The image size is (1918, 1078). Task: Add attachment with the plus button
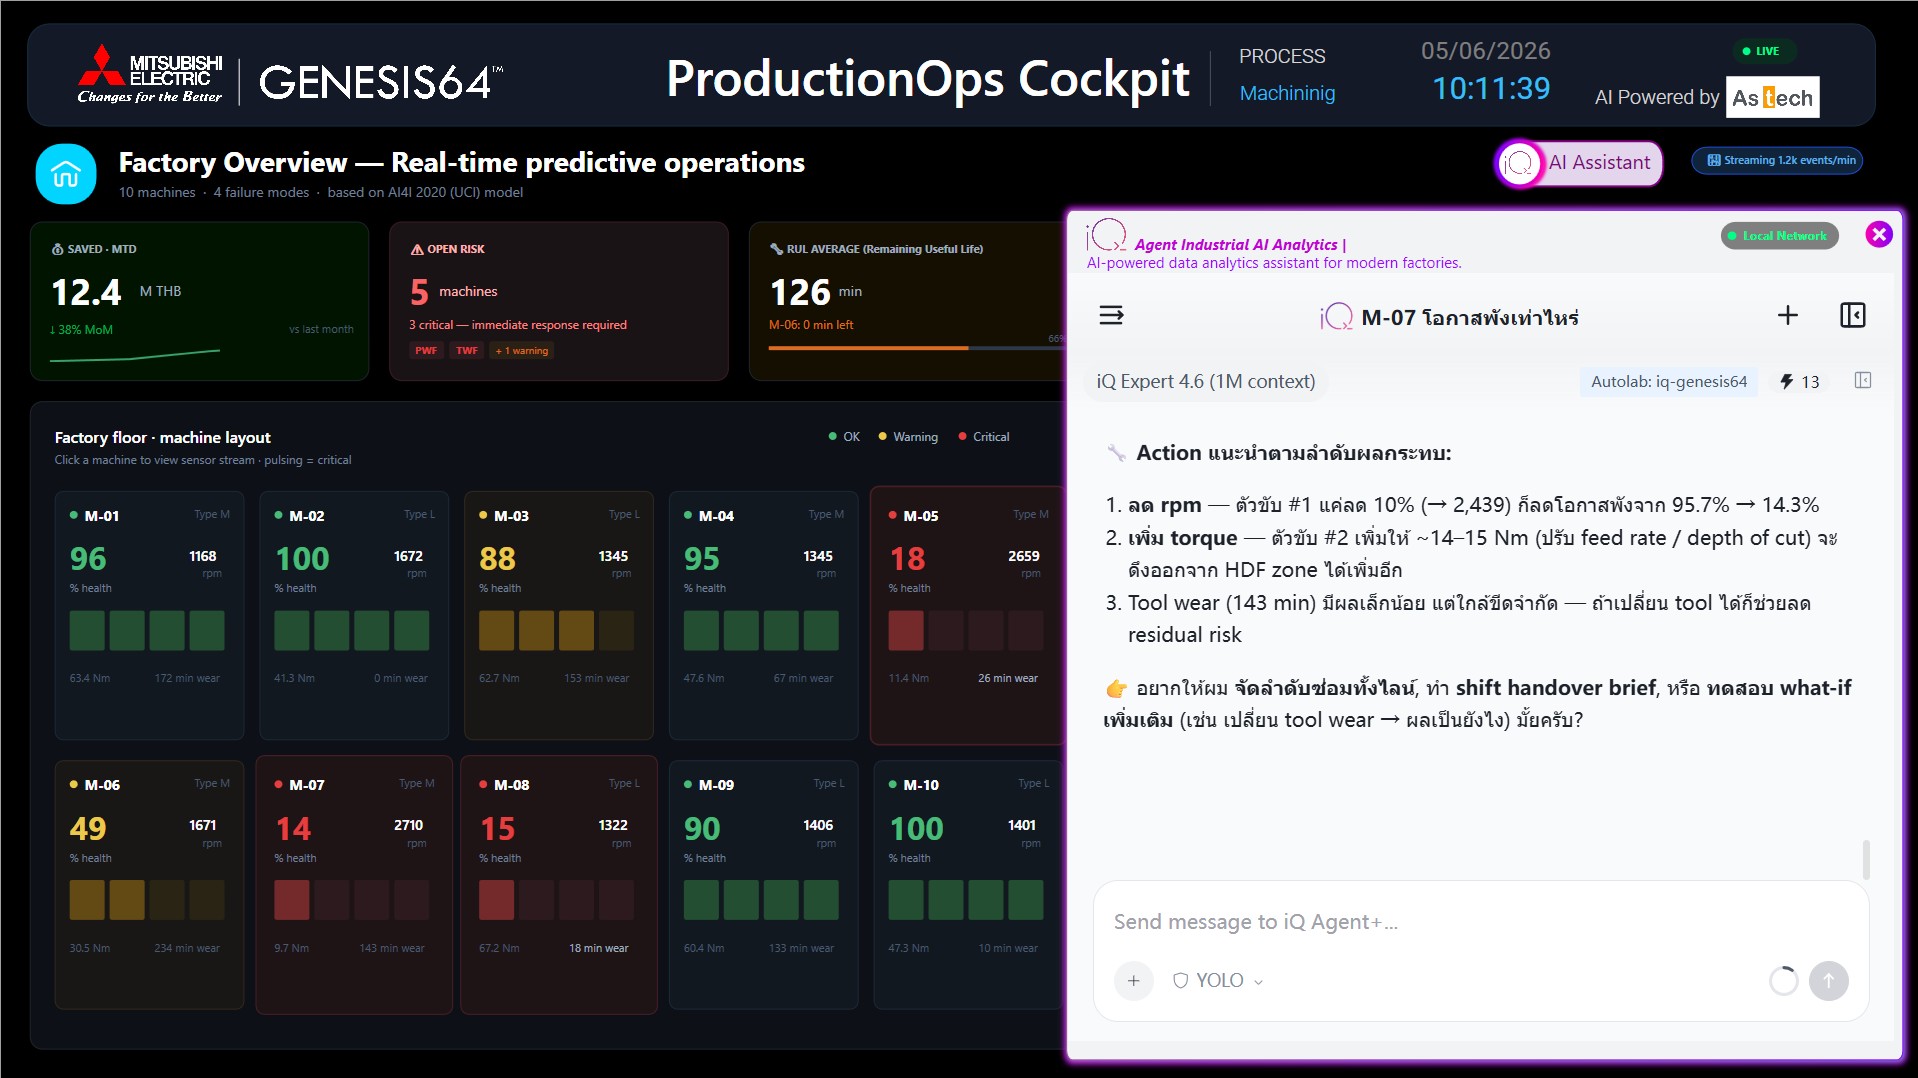tap(1133, 981)
